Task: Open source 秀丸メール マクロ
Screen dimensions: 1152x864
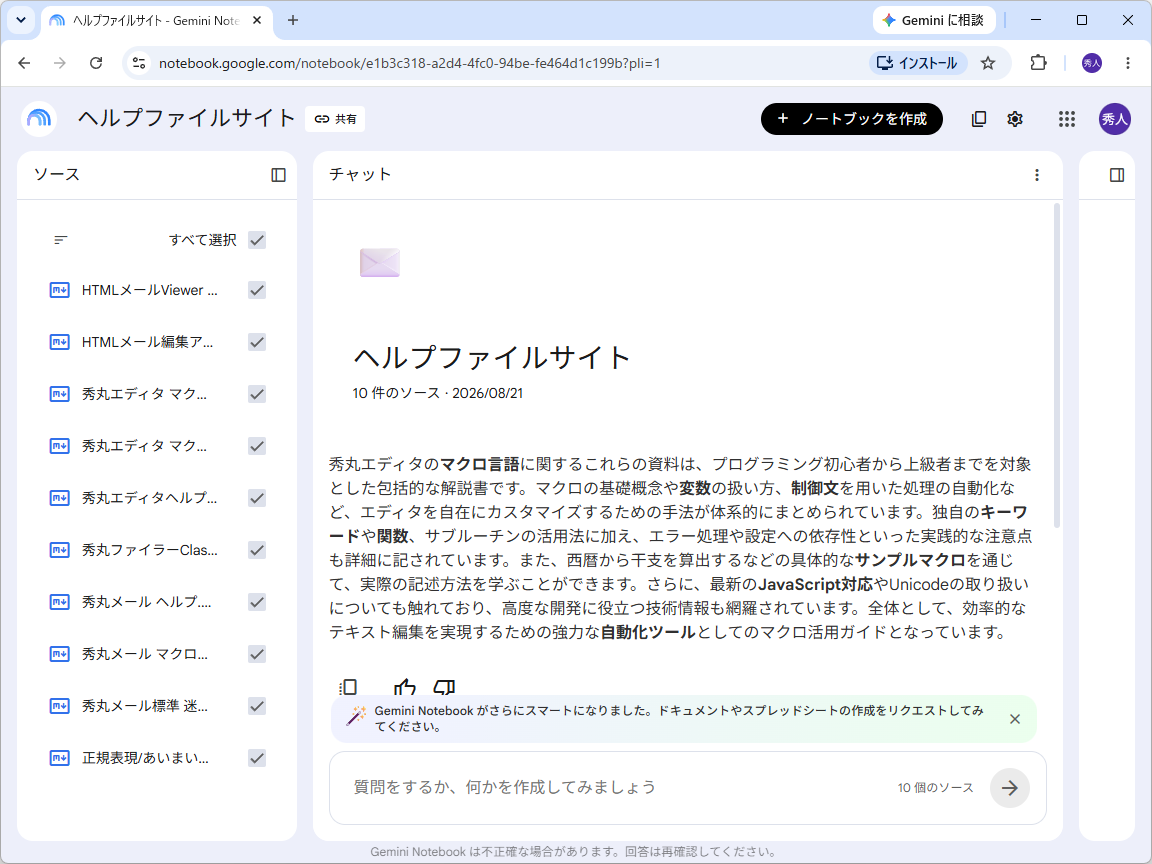Action: pos(145,654)
